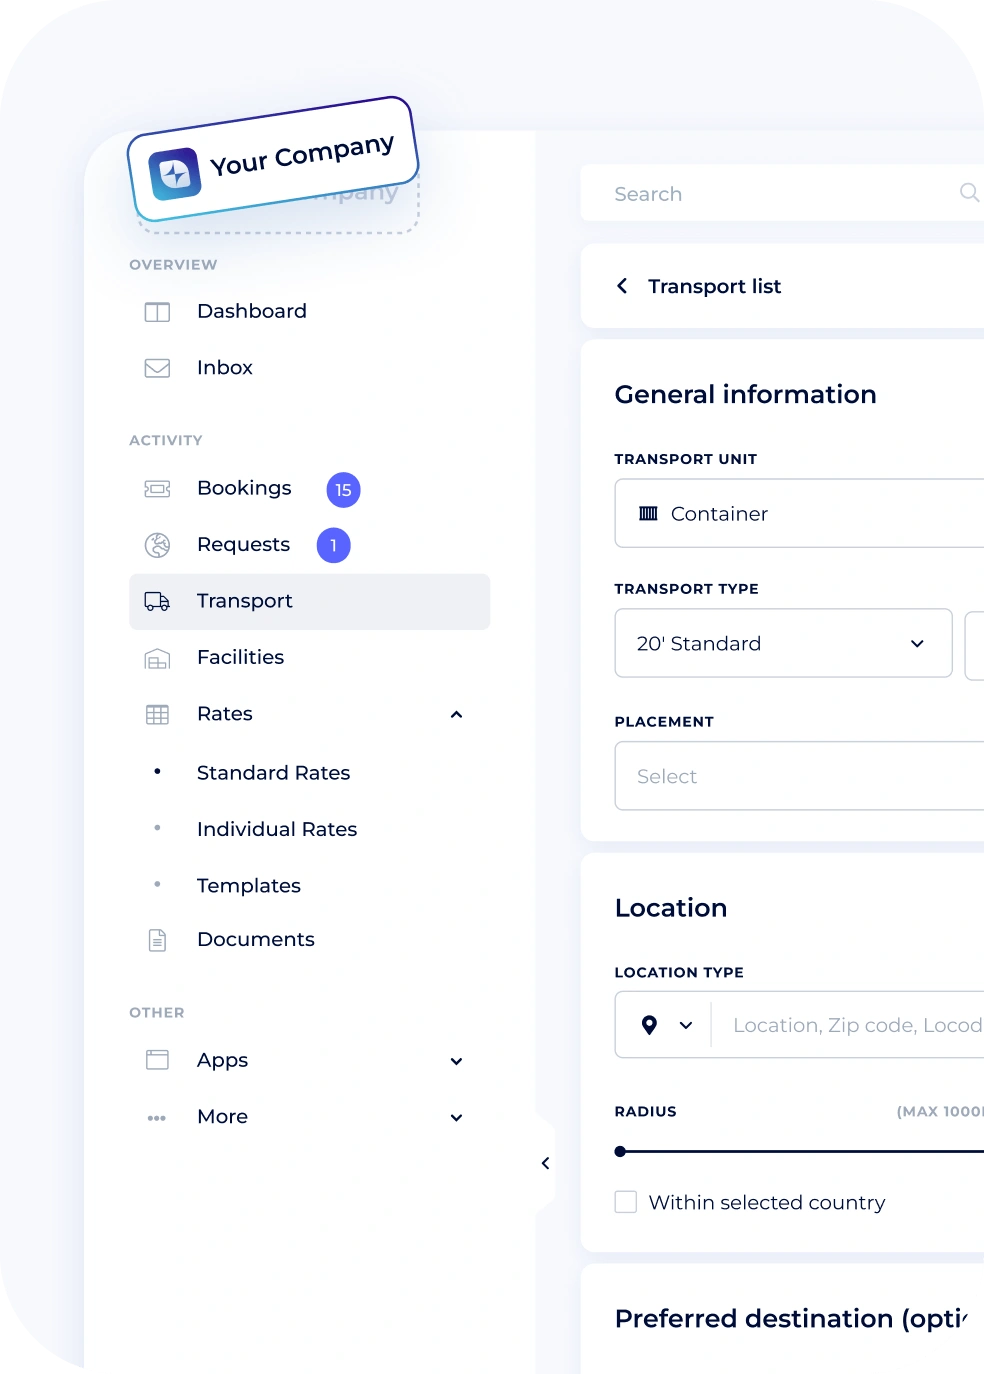
Task: Open the location type chevron dropdown
Action: pos(686,1025)
